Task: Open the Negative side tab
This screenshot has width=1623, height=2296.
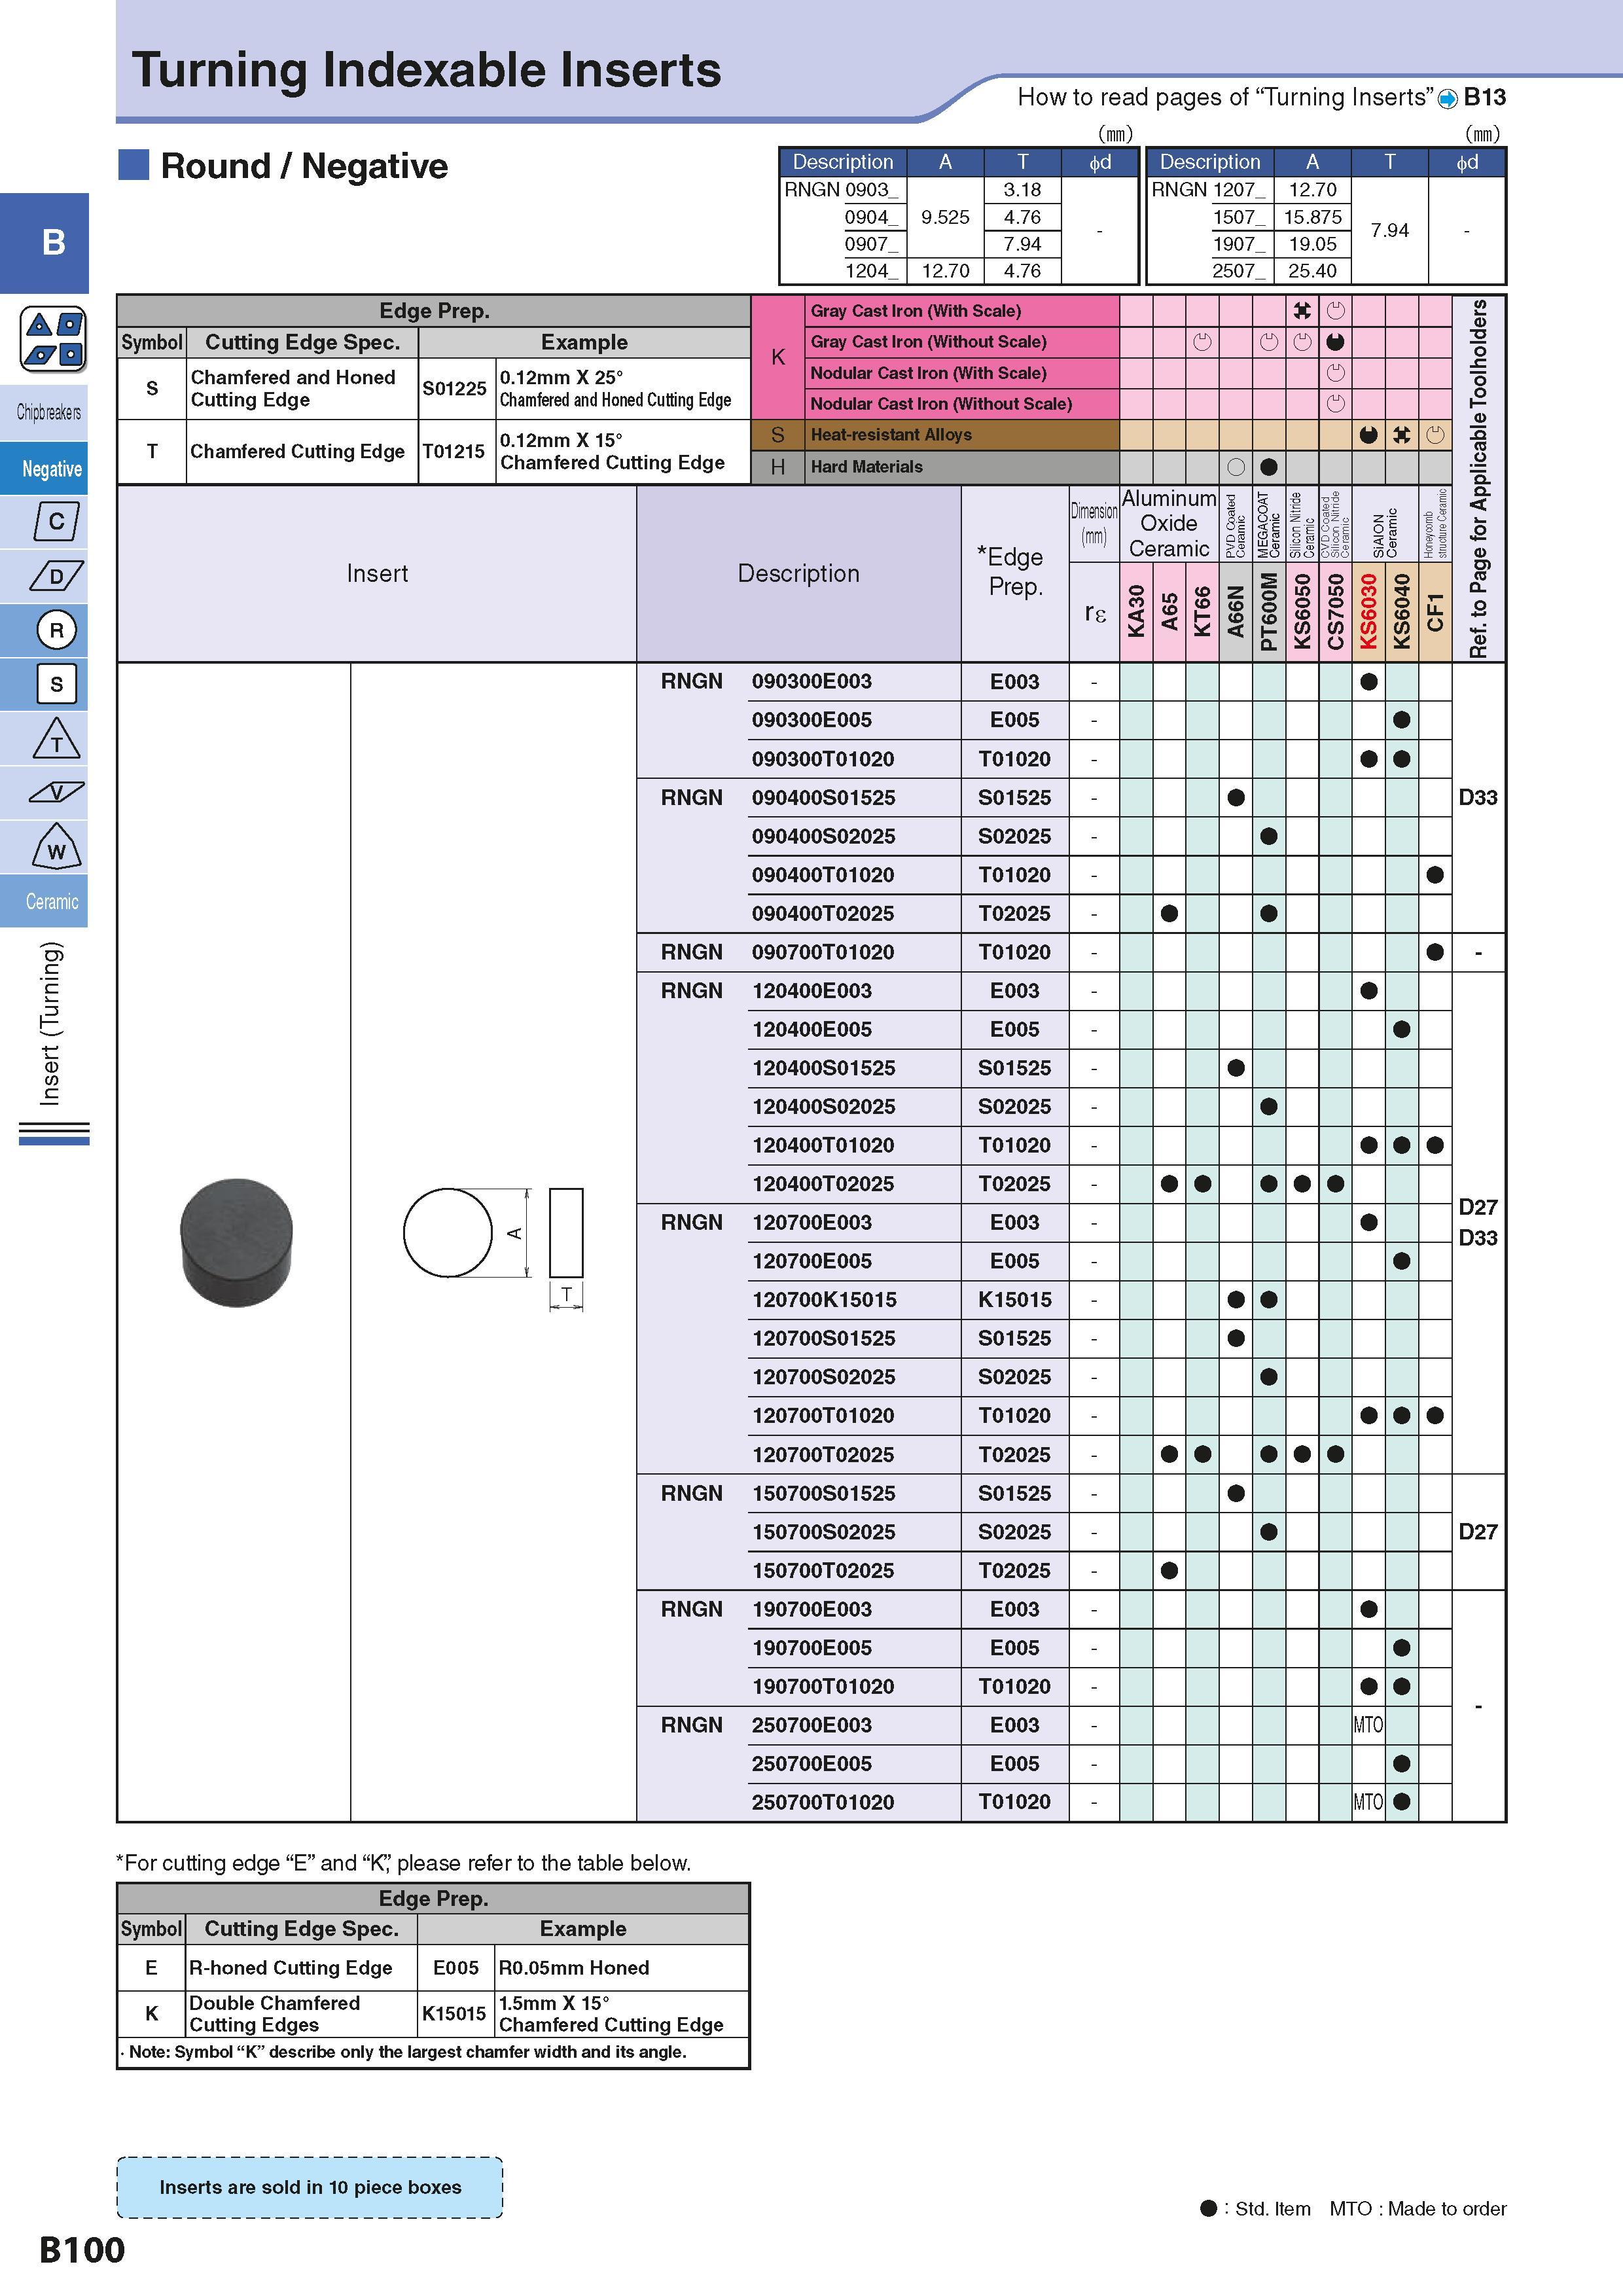Action: [x=44, y=468]
